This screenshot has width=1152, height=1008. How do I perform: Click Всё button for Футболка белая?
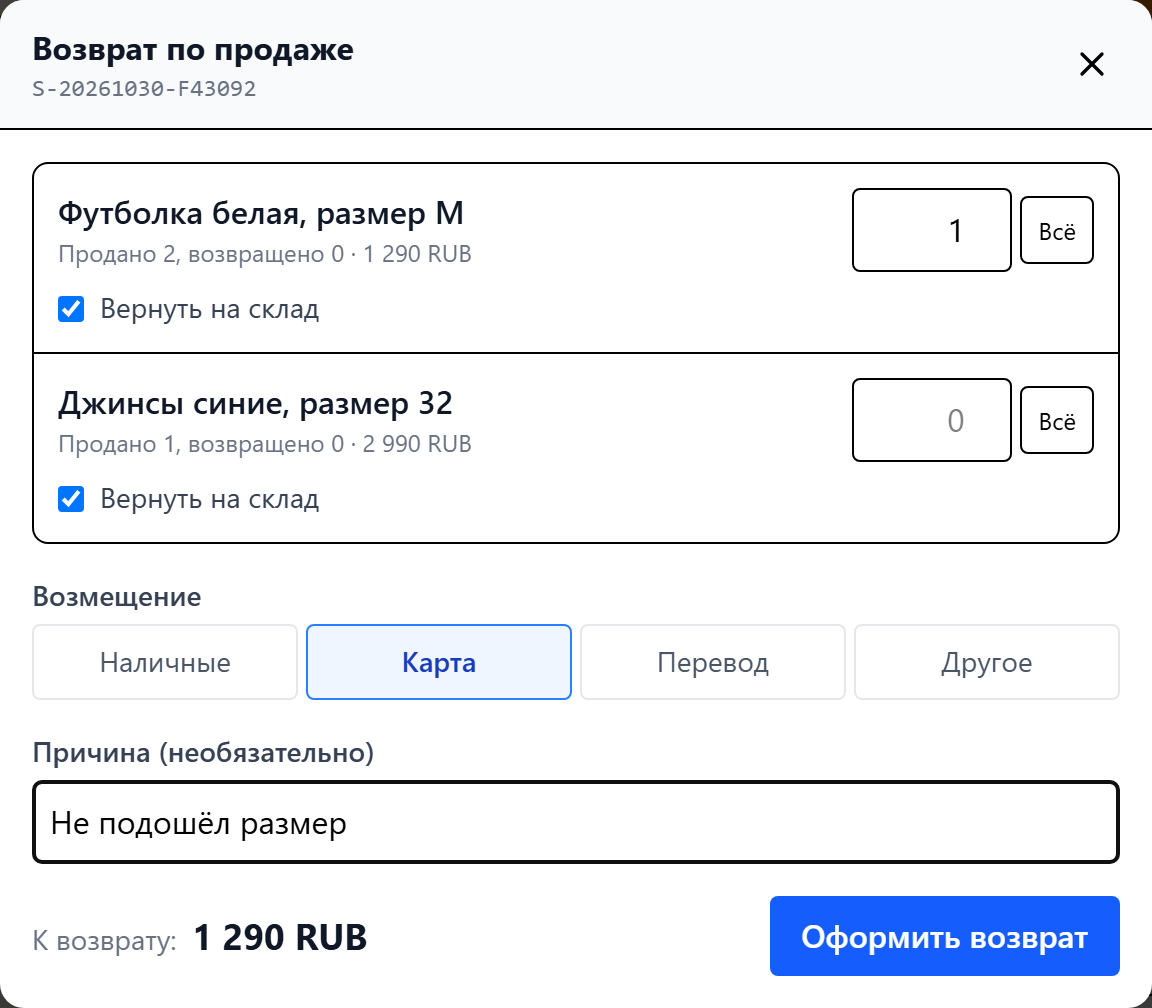[x=1056, y=230]
